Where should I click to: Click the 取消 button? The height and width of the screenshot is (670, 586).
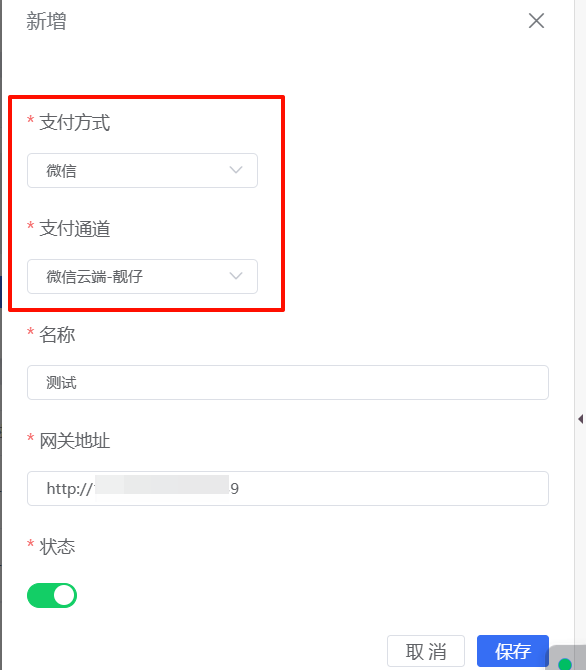(x=426, y=651)
